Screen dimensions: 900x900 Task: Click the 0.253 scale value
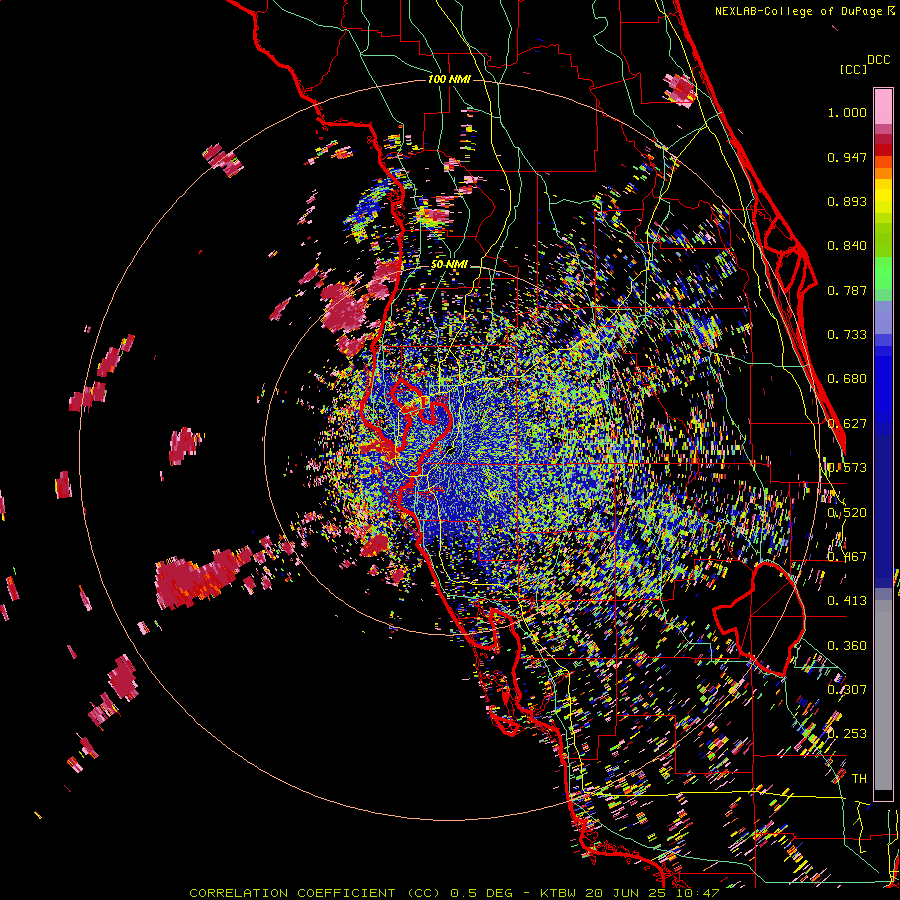point(847,734)
